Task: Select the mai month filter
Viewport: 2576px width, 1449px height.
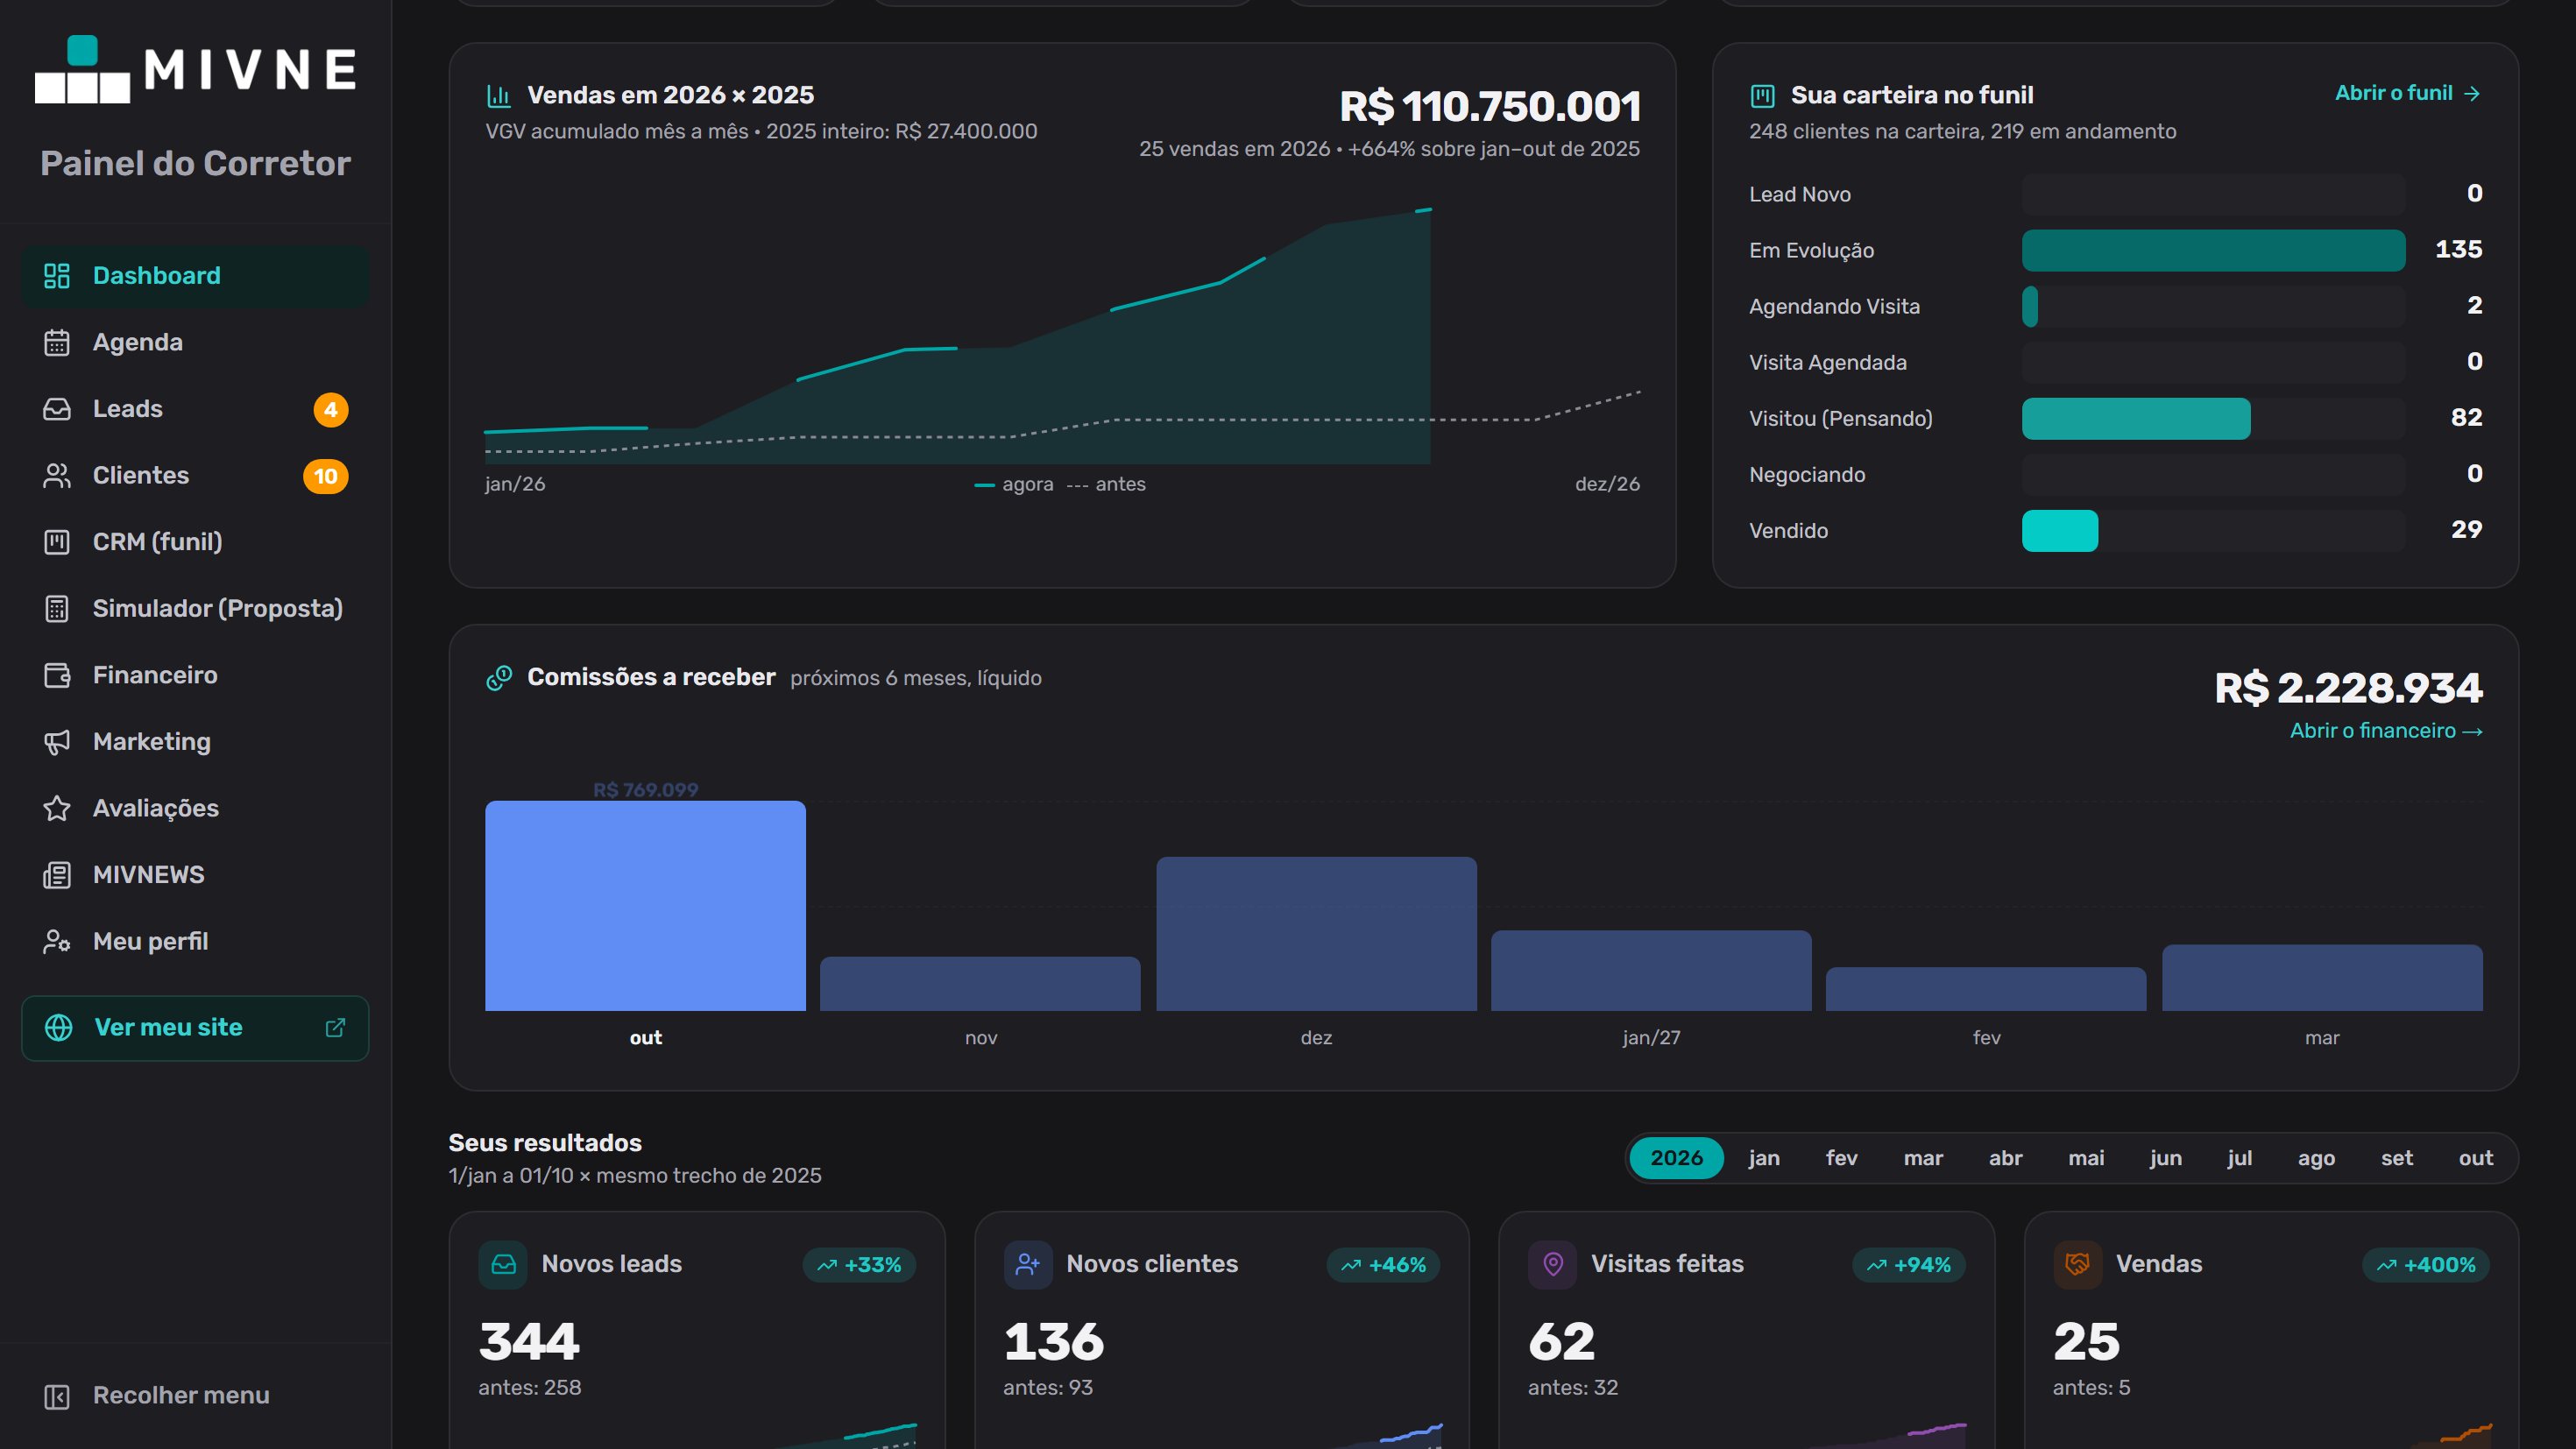Action: [2086, 1158]
